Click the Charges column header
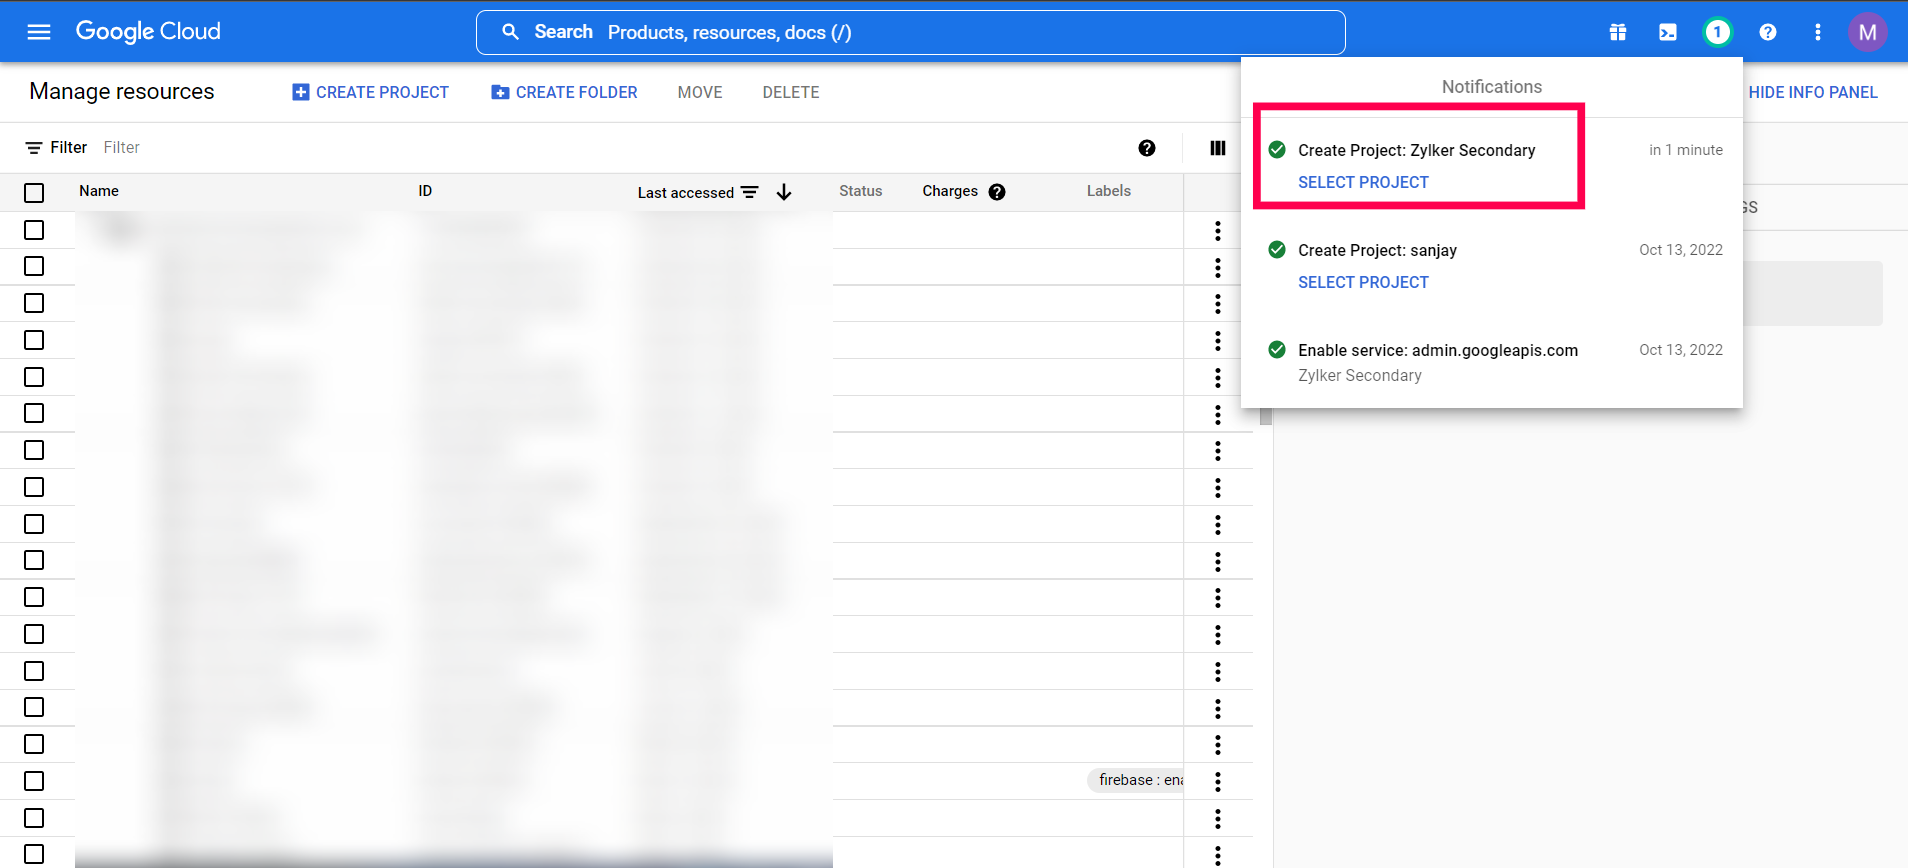Image resolution: width=1908 pixels, height=868 pixels. coord(950,191)
